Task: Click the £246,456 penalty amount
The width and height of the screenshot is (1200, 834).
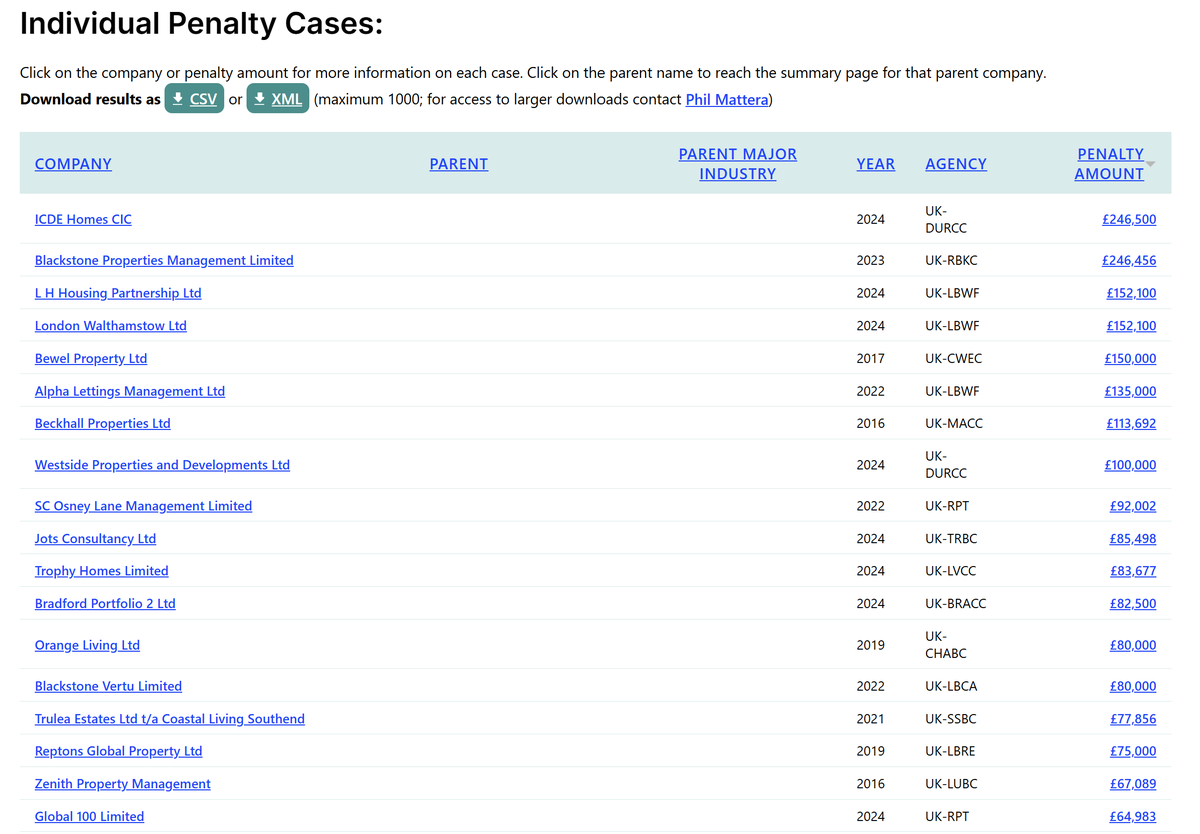Action: click(x=1129, y=260)
